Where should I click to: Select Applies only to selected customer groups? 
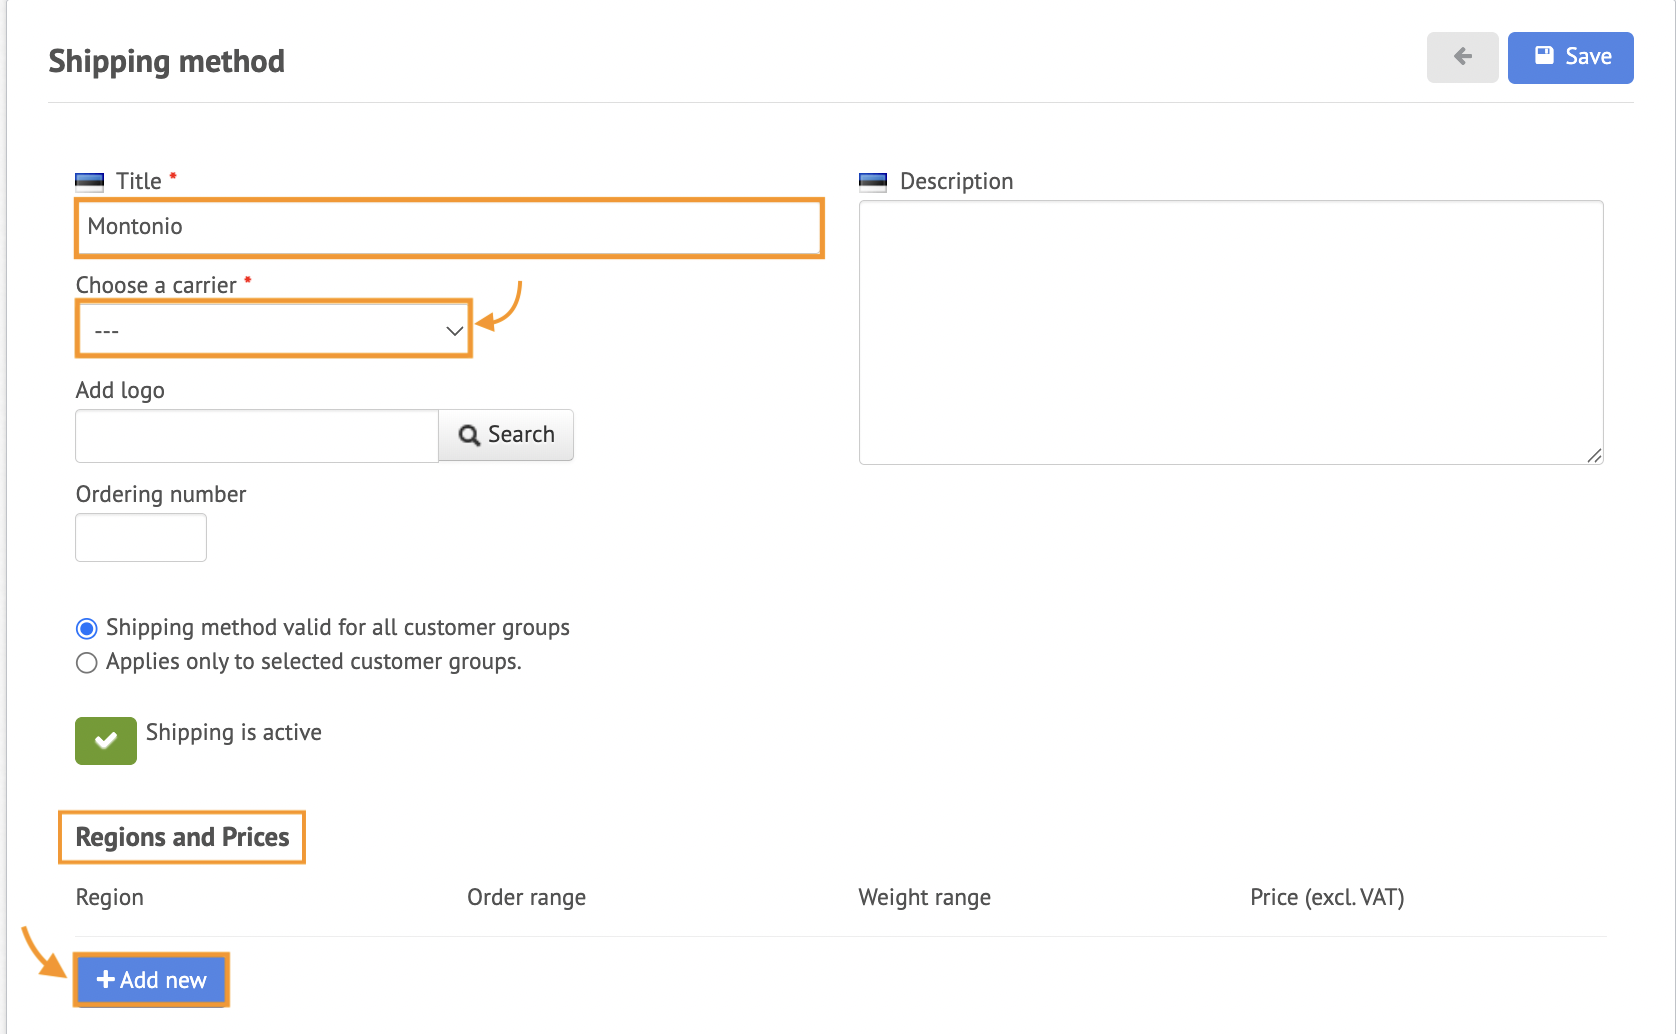pos(87,663)
